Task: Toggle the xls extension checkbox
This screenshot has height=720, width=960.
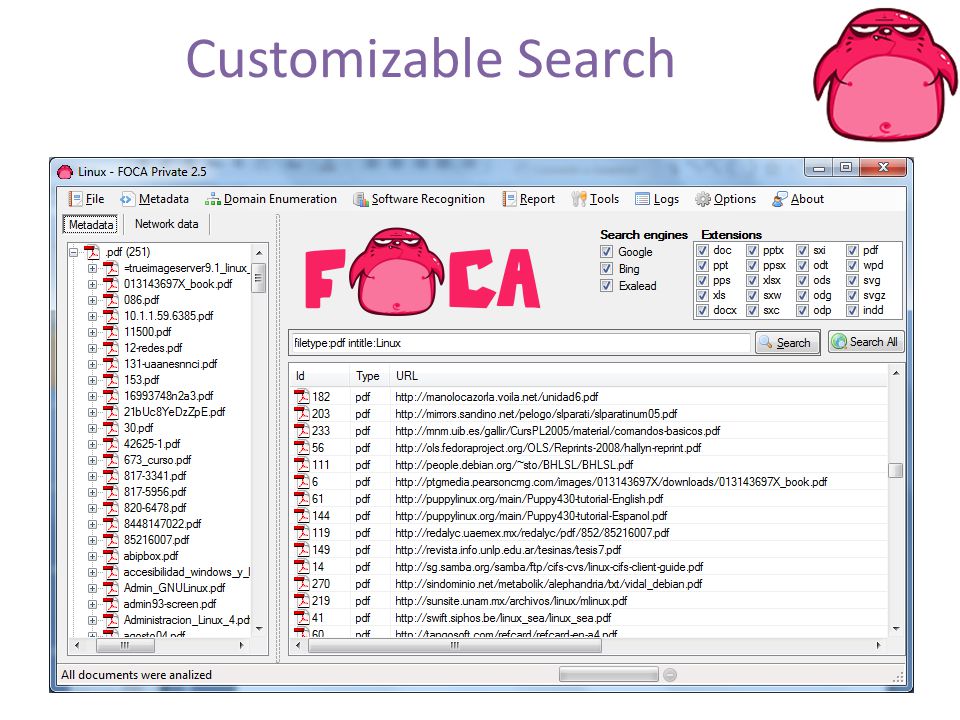Action: (x=702, y=295)
